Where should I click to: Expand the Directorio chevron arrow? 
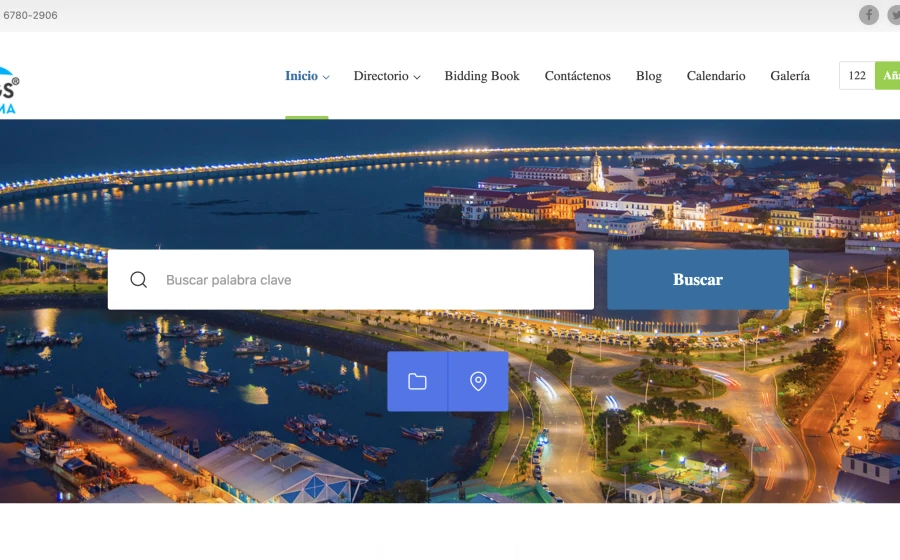[x=417, y=77]
